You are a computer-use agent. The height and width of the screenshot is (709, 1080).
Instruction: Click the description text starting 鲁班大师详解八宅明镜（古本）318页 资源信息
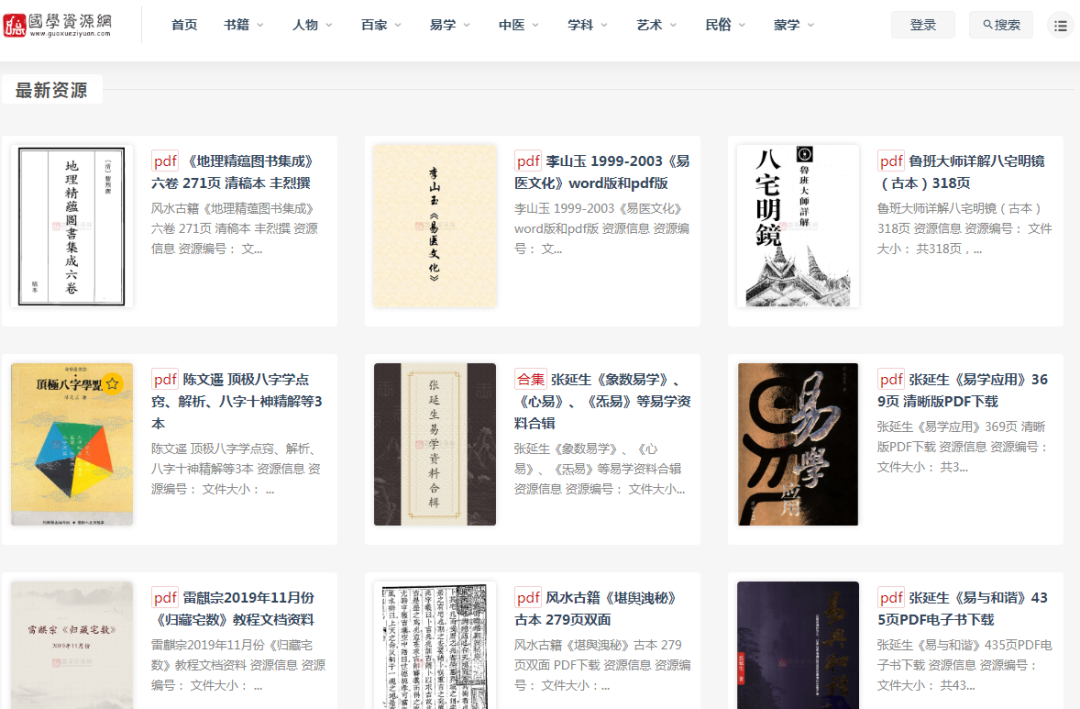pyautogui.click(x=964, y=229)
